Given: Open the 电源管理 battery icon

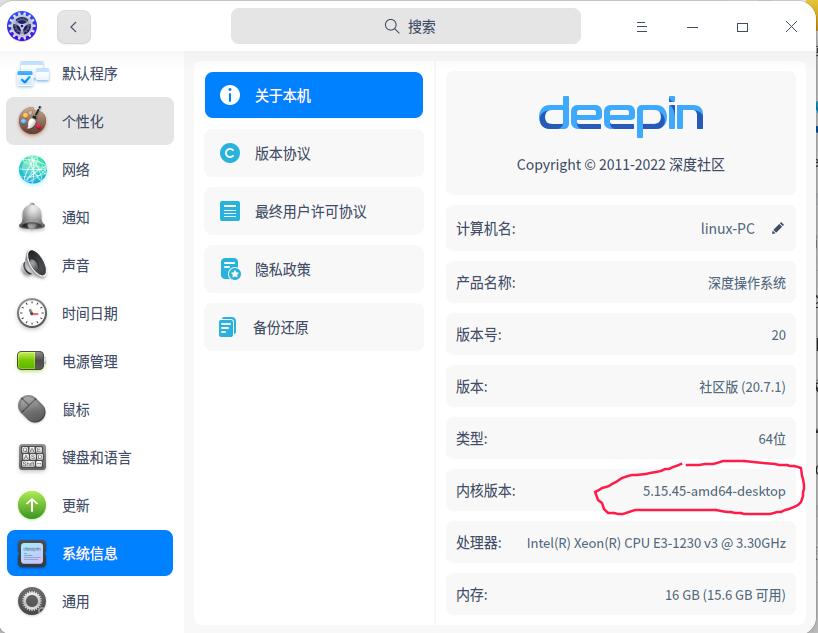Looking at the screenshot, I should 29,361.
